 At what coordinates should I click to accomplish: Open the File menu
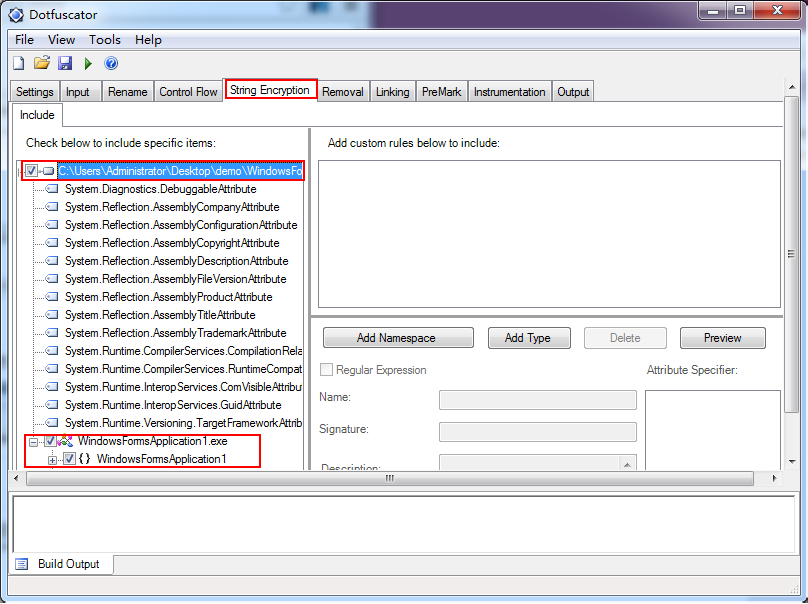coord(24,40)
